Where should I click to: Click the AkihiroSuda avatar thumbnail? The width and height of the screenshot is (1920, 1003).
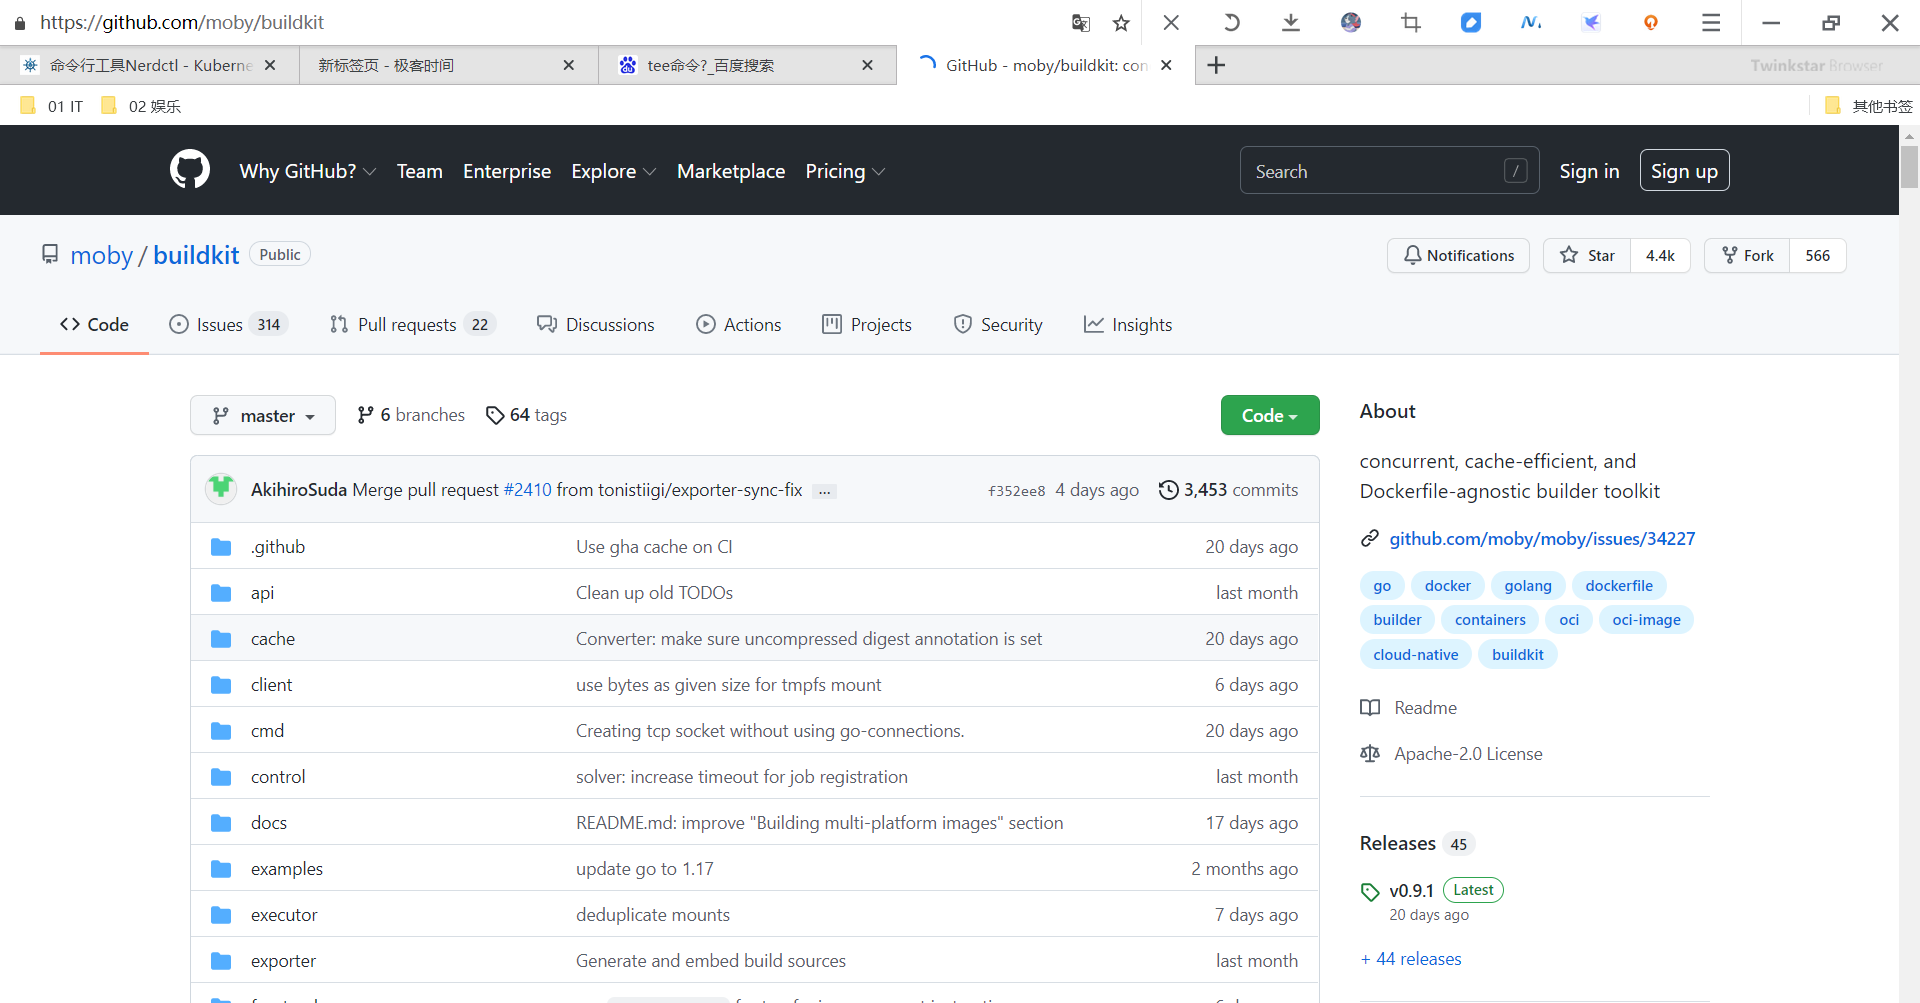click(x=221, y=489)
